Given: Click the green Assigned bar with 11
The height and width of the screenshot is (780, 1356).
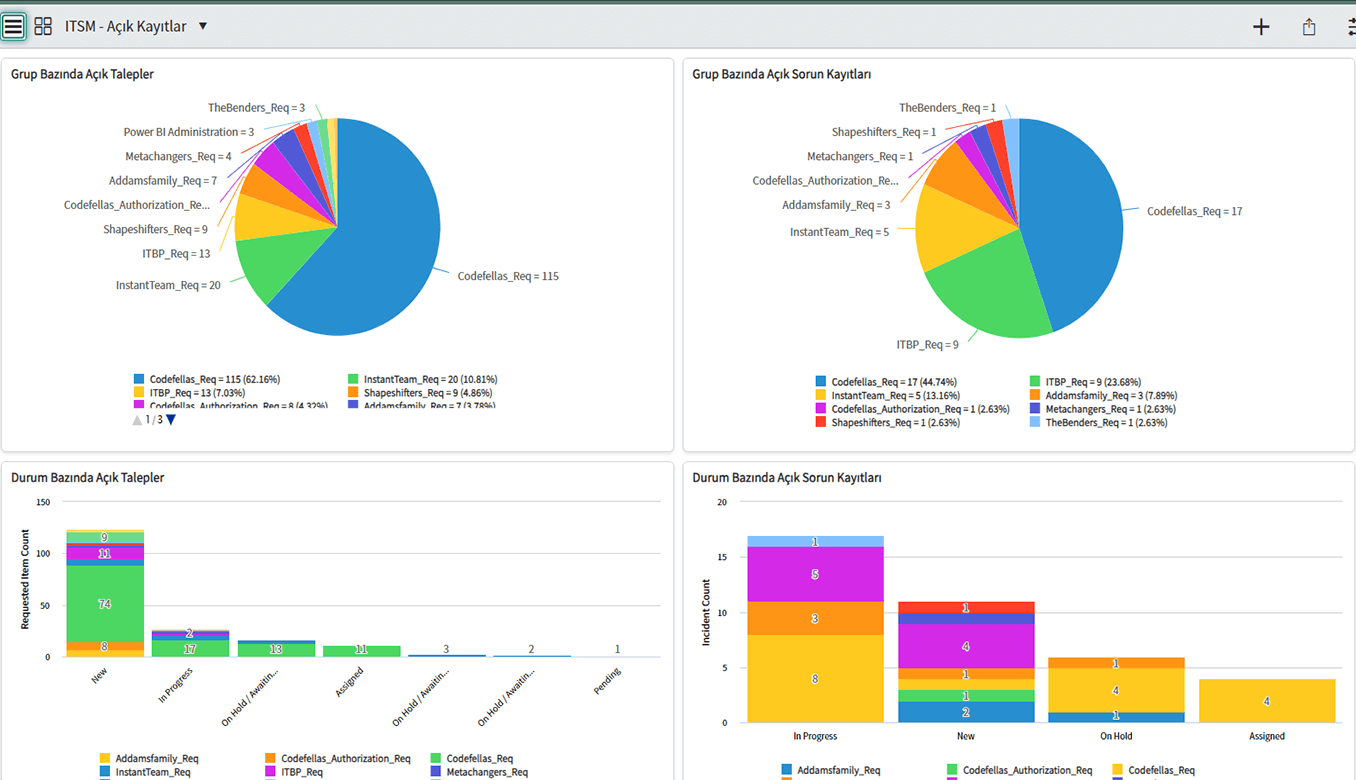Looking at the screenshot, I should pyautogui.click(x=361, y=651).
